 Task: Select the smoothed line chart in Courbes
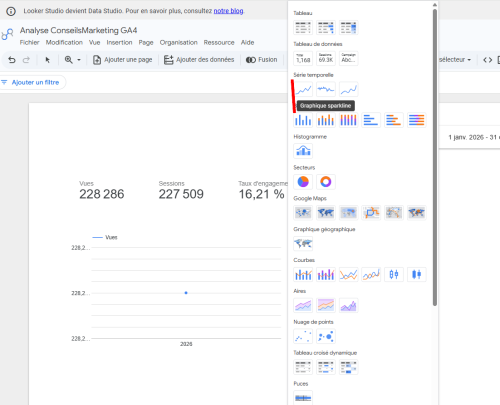pos(371,274)
